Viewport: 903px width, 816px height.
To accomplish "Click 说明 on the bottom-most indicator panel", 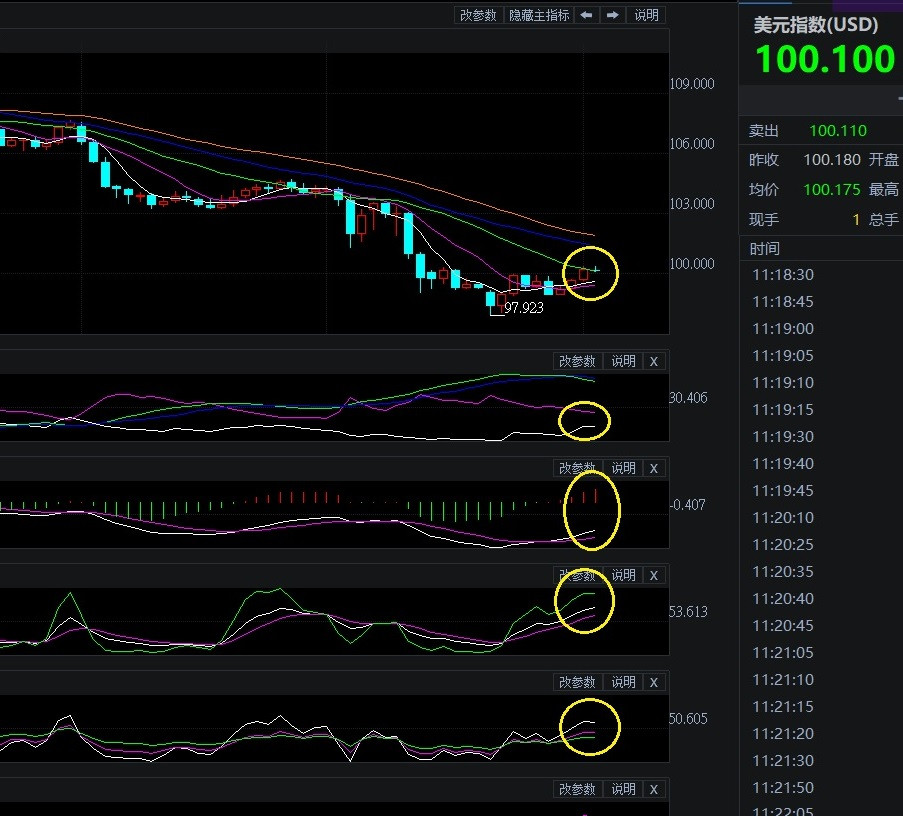I will [623, 789].
